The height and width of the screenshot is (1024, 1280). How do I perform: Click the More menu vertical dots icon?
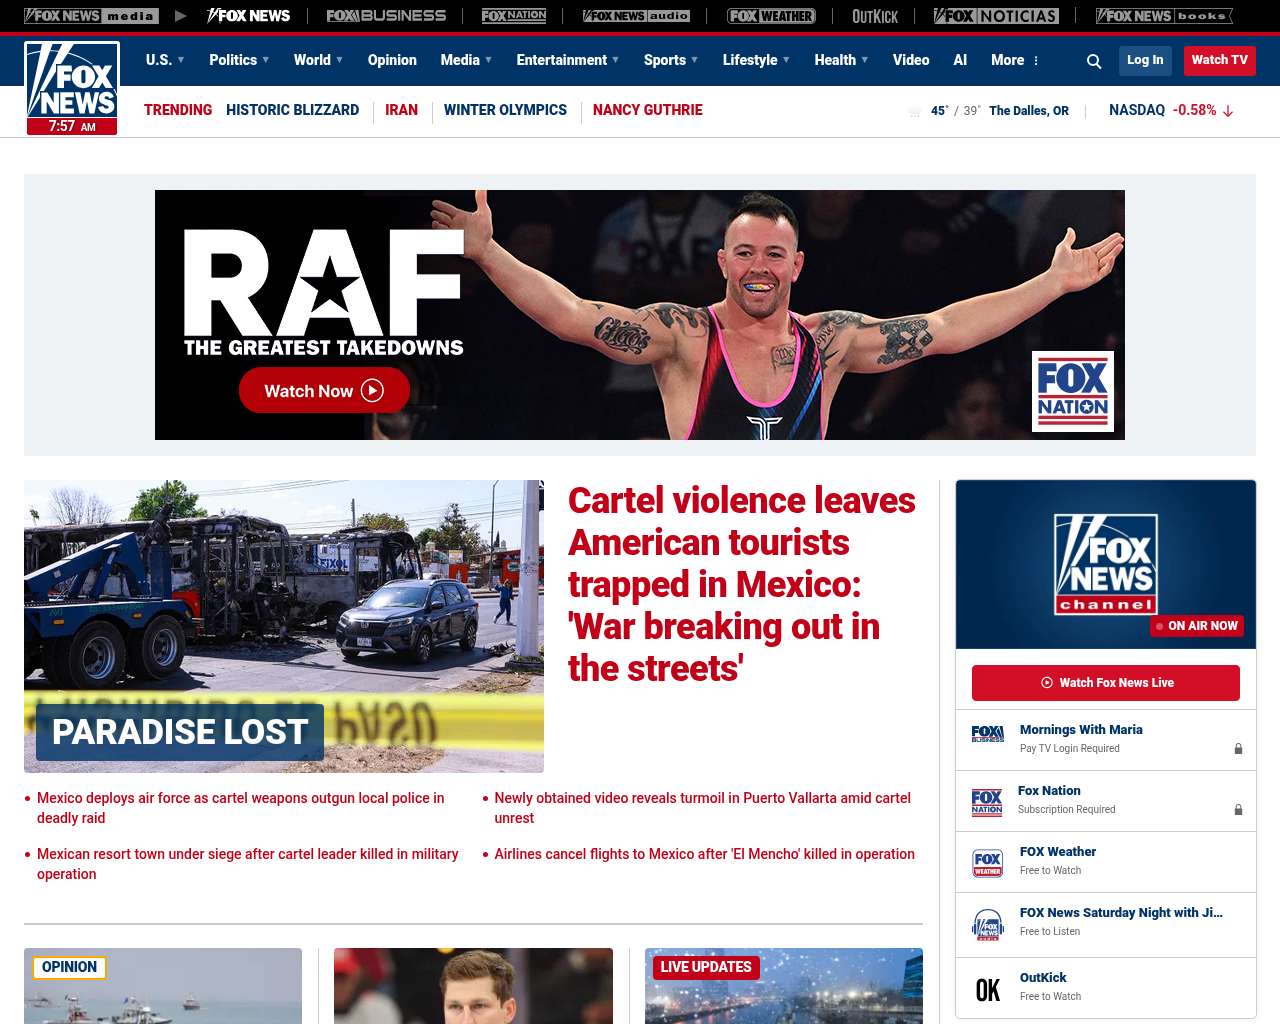(x=1036, y=61)
